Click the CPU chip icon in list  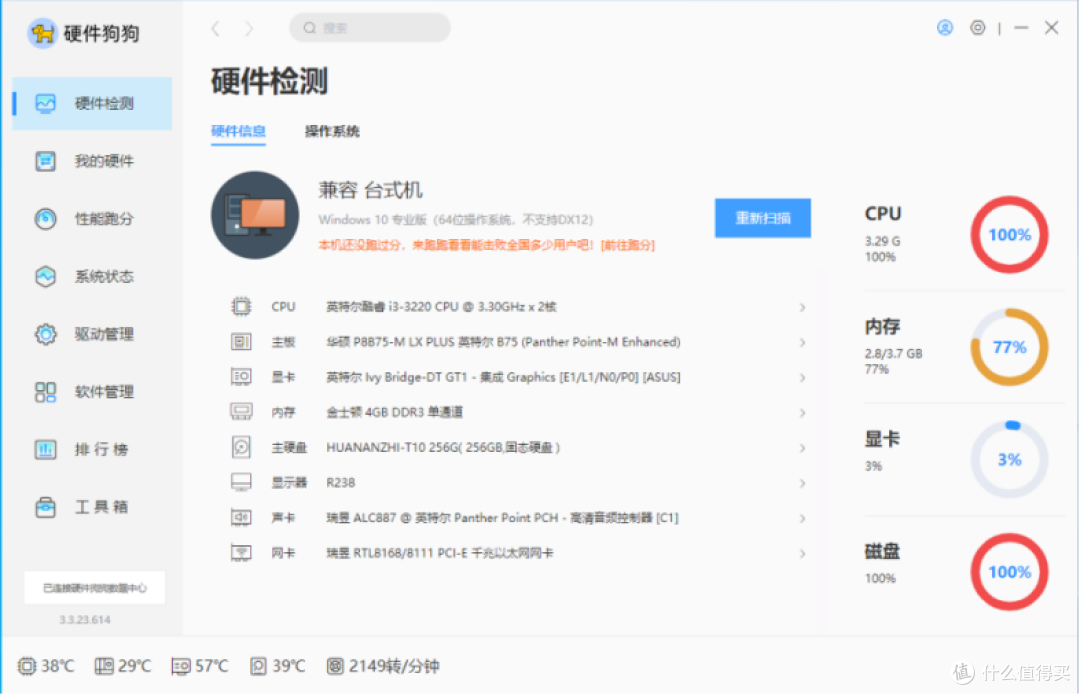241,307
